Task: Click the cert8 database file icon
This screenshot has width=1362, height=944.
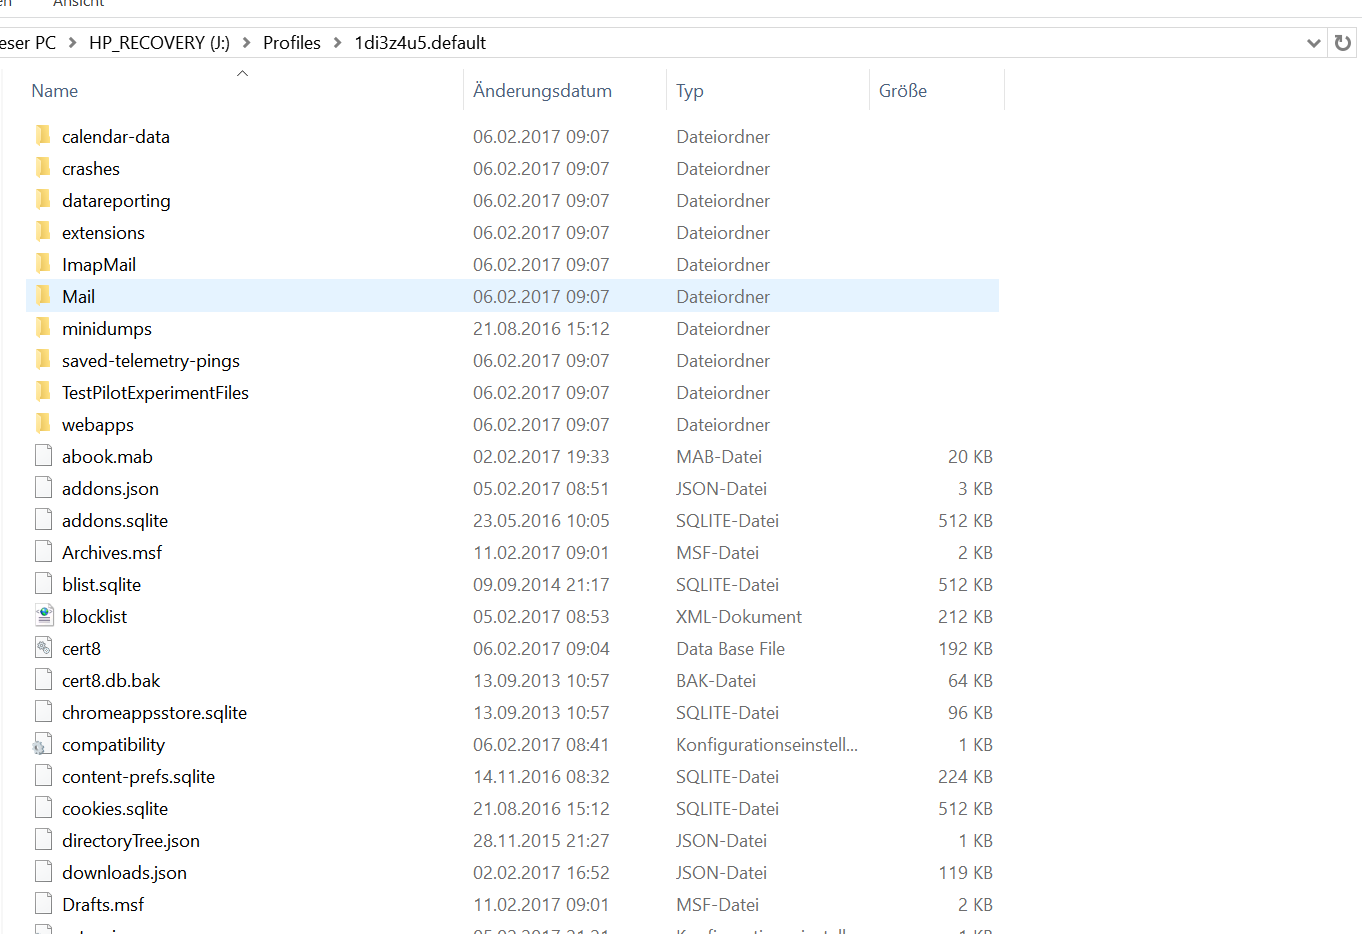Action: point(43,648)
